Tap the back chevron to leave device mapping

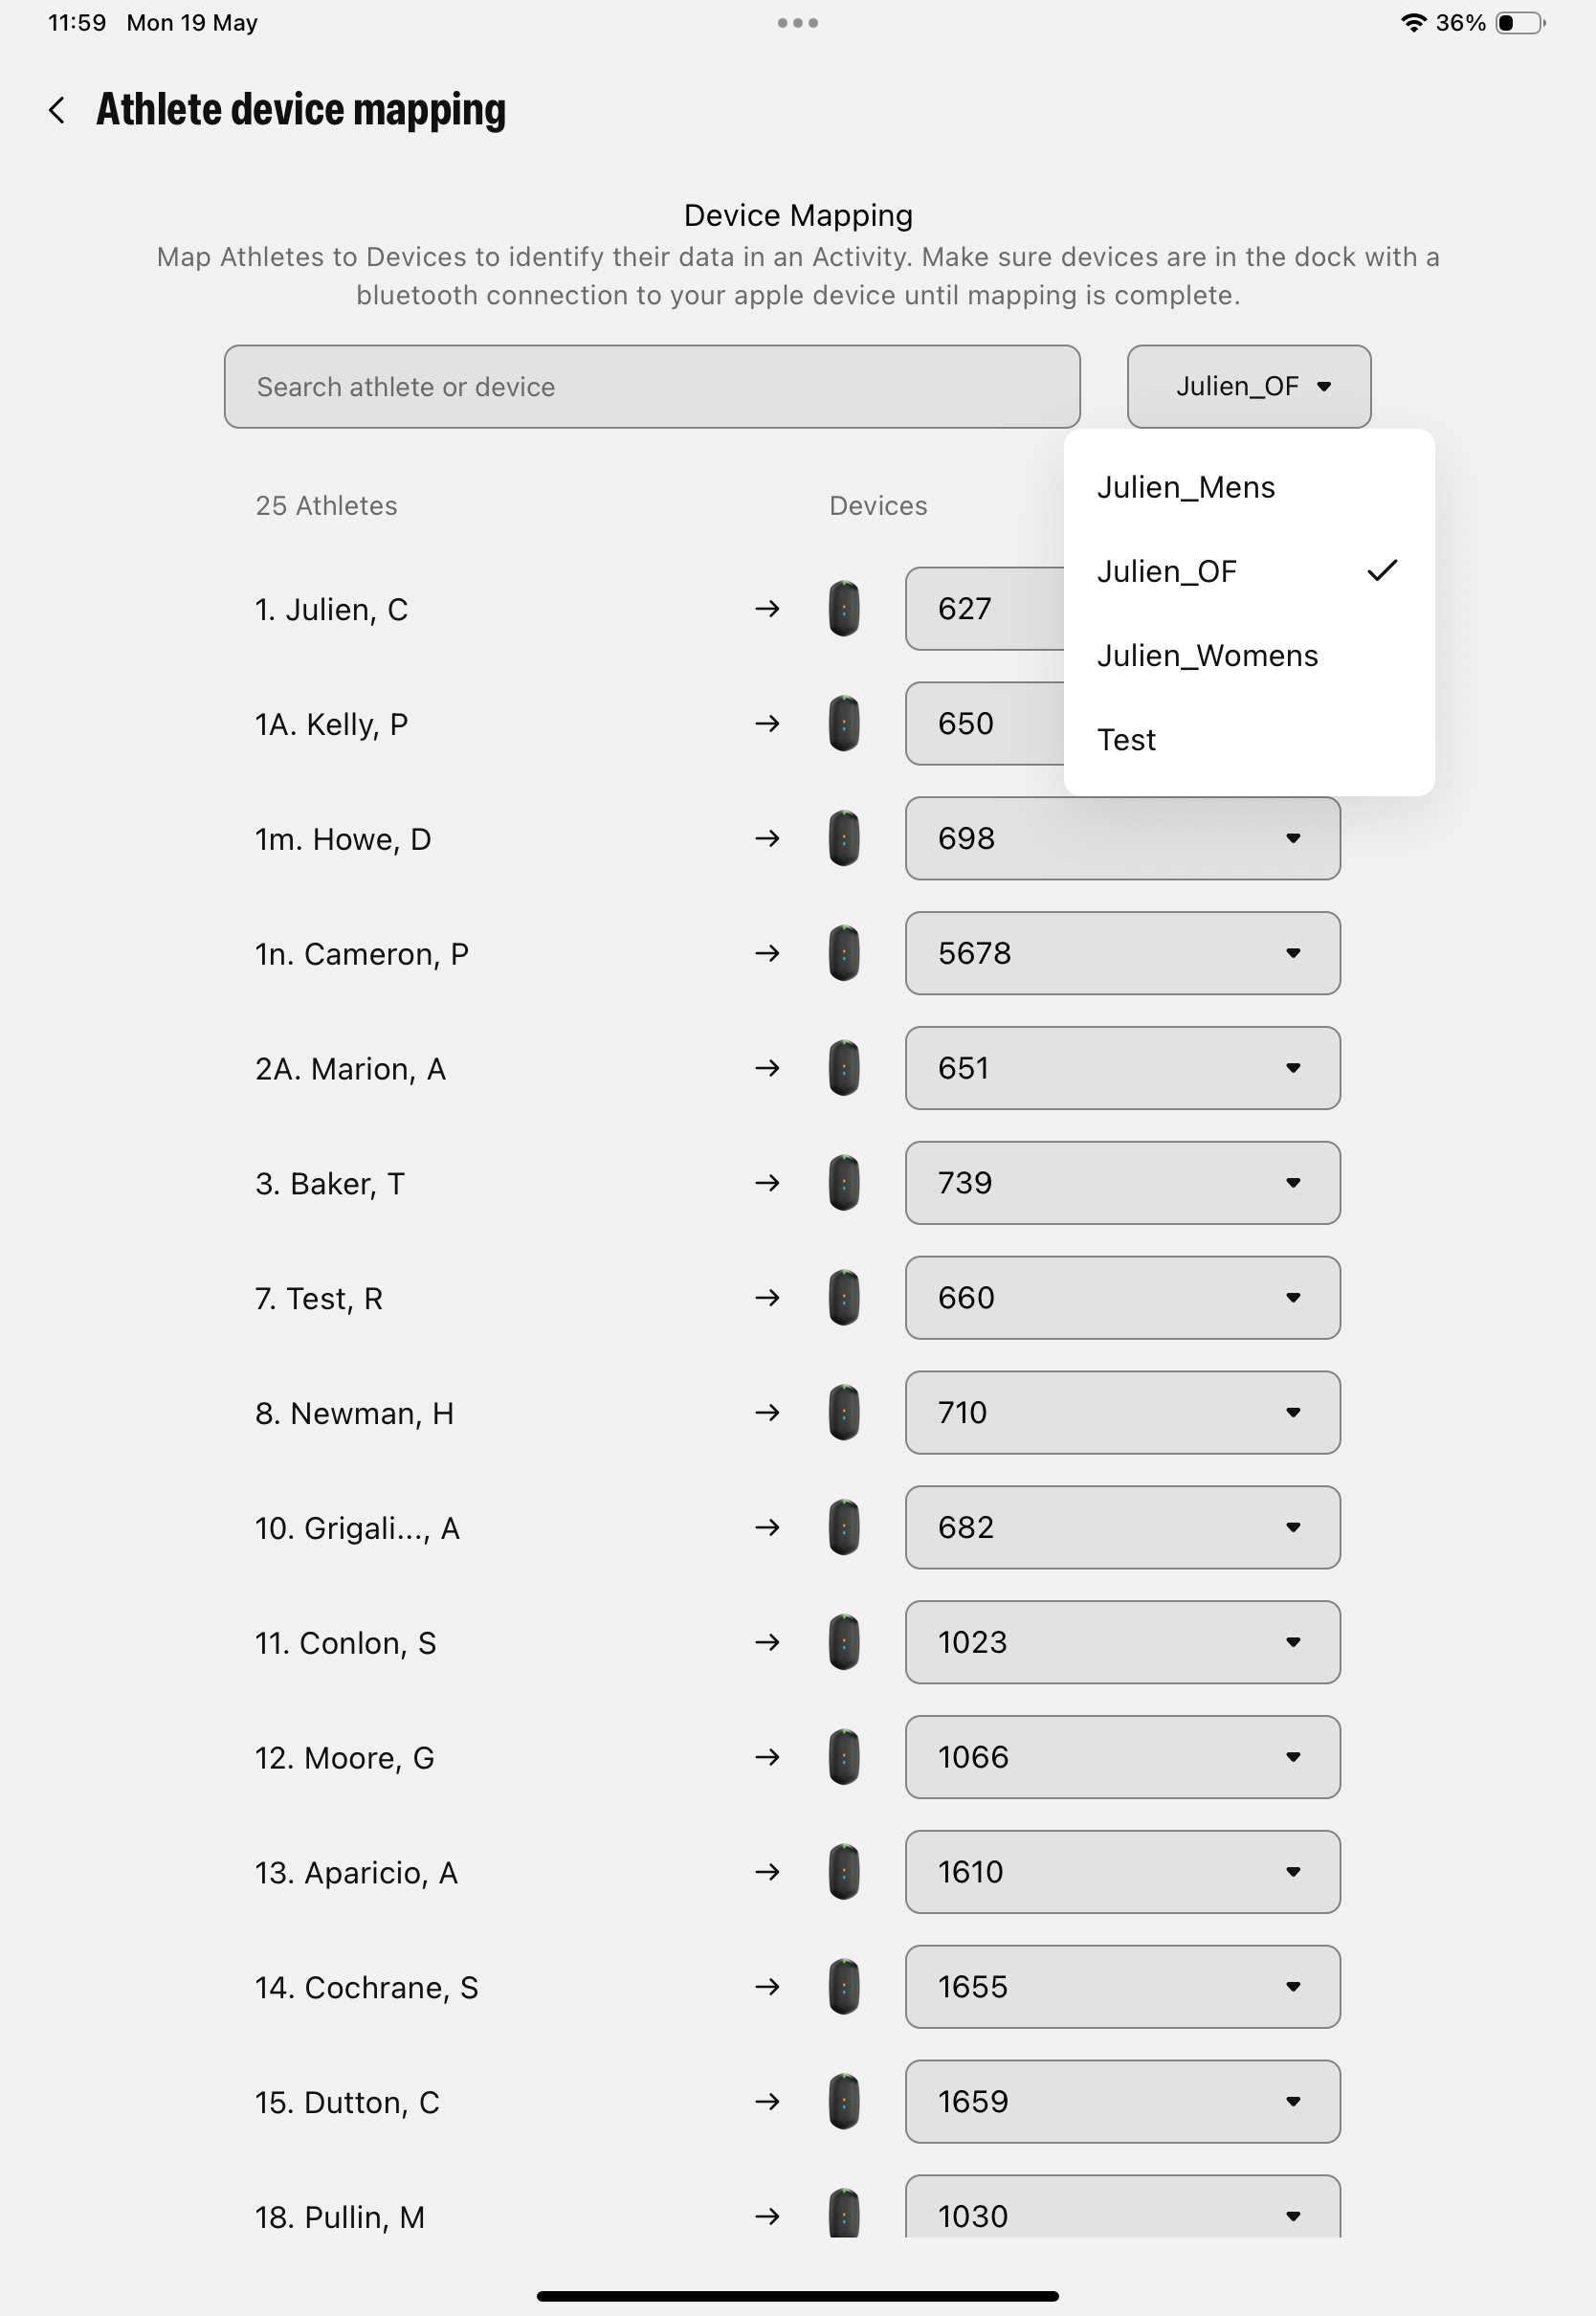pyautogui.click(x=58, y=108)
